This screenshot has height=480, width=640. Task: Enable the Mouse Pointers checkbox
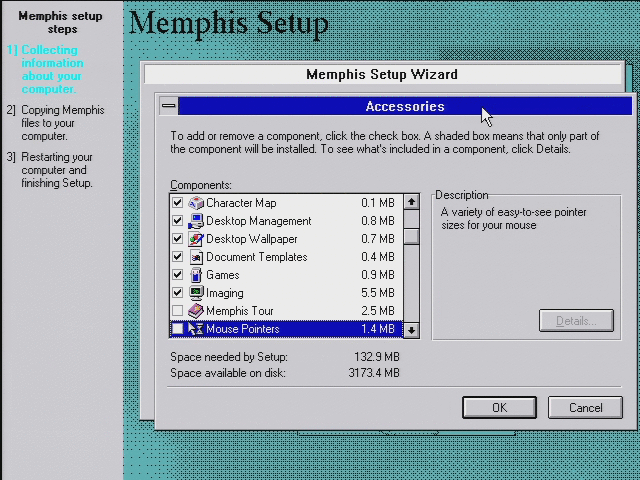(177, 329)
